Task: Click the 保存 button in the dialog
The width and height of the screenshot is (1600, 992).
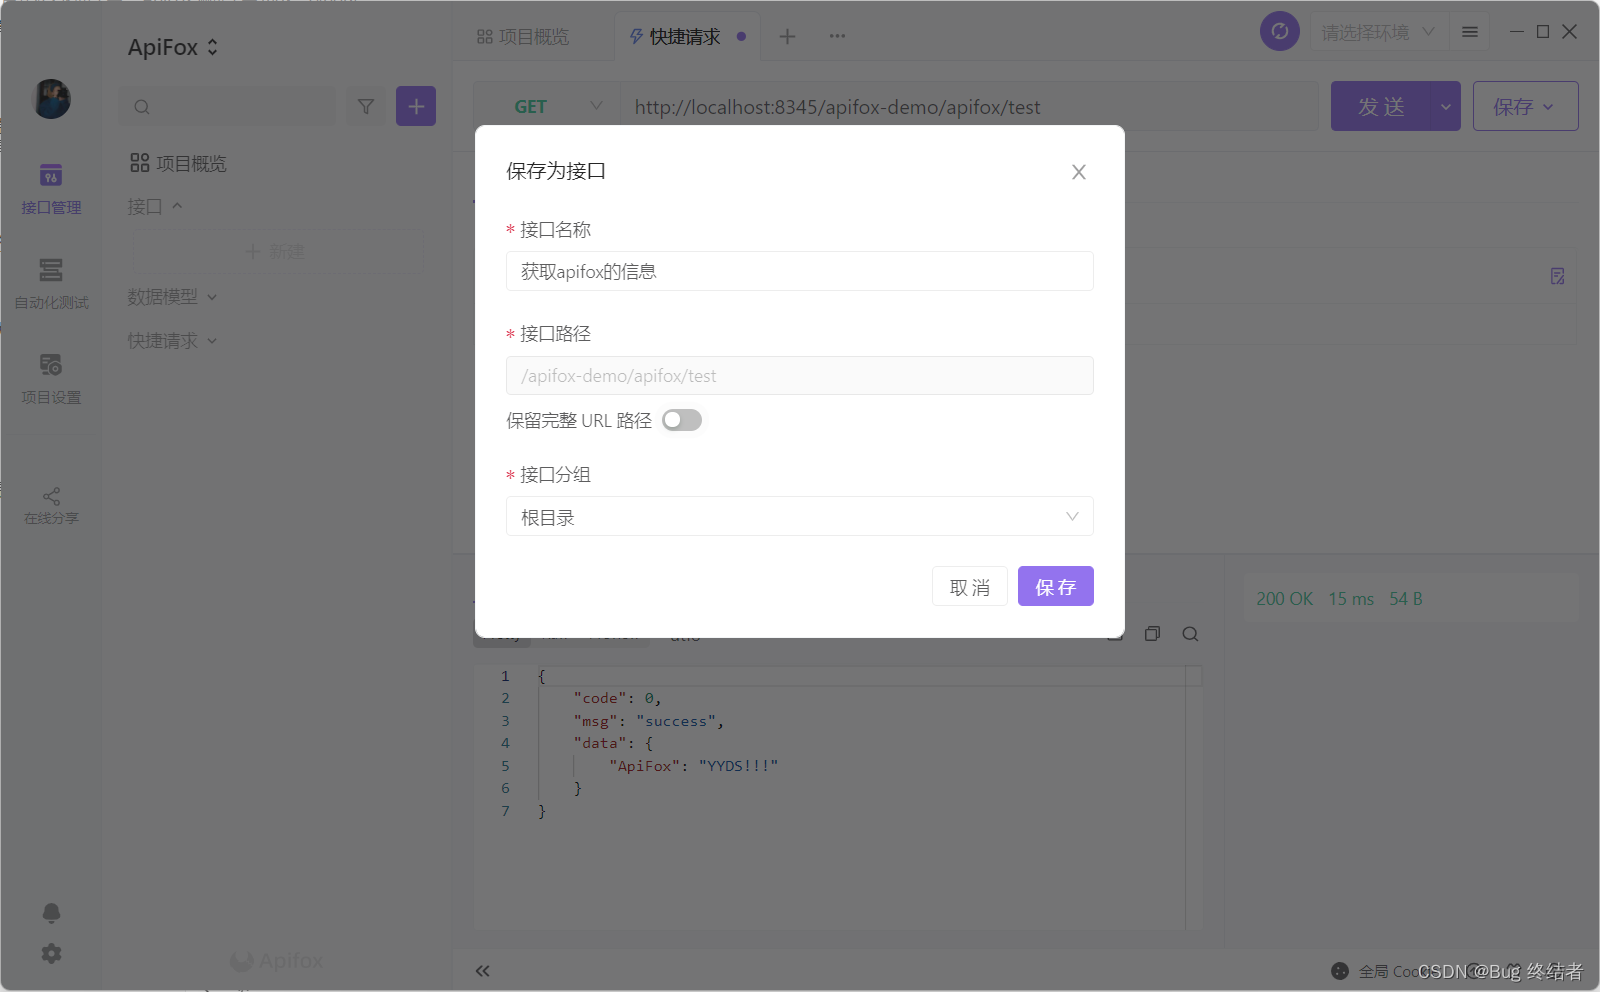Action: tap(1055, 587)
